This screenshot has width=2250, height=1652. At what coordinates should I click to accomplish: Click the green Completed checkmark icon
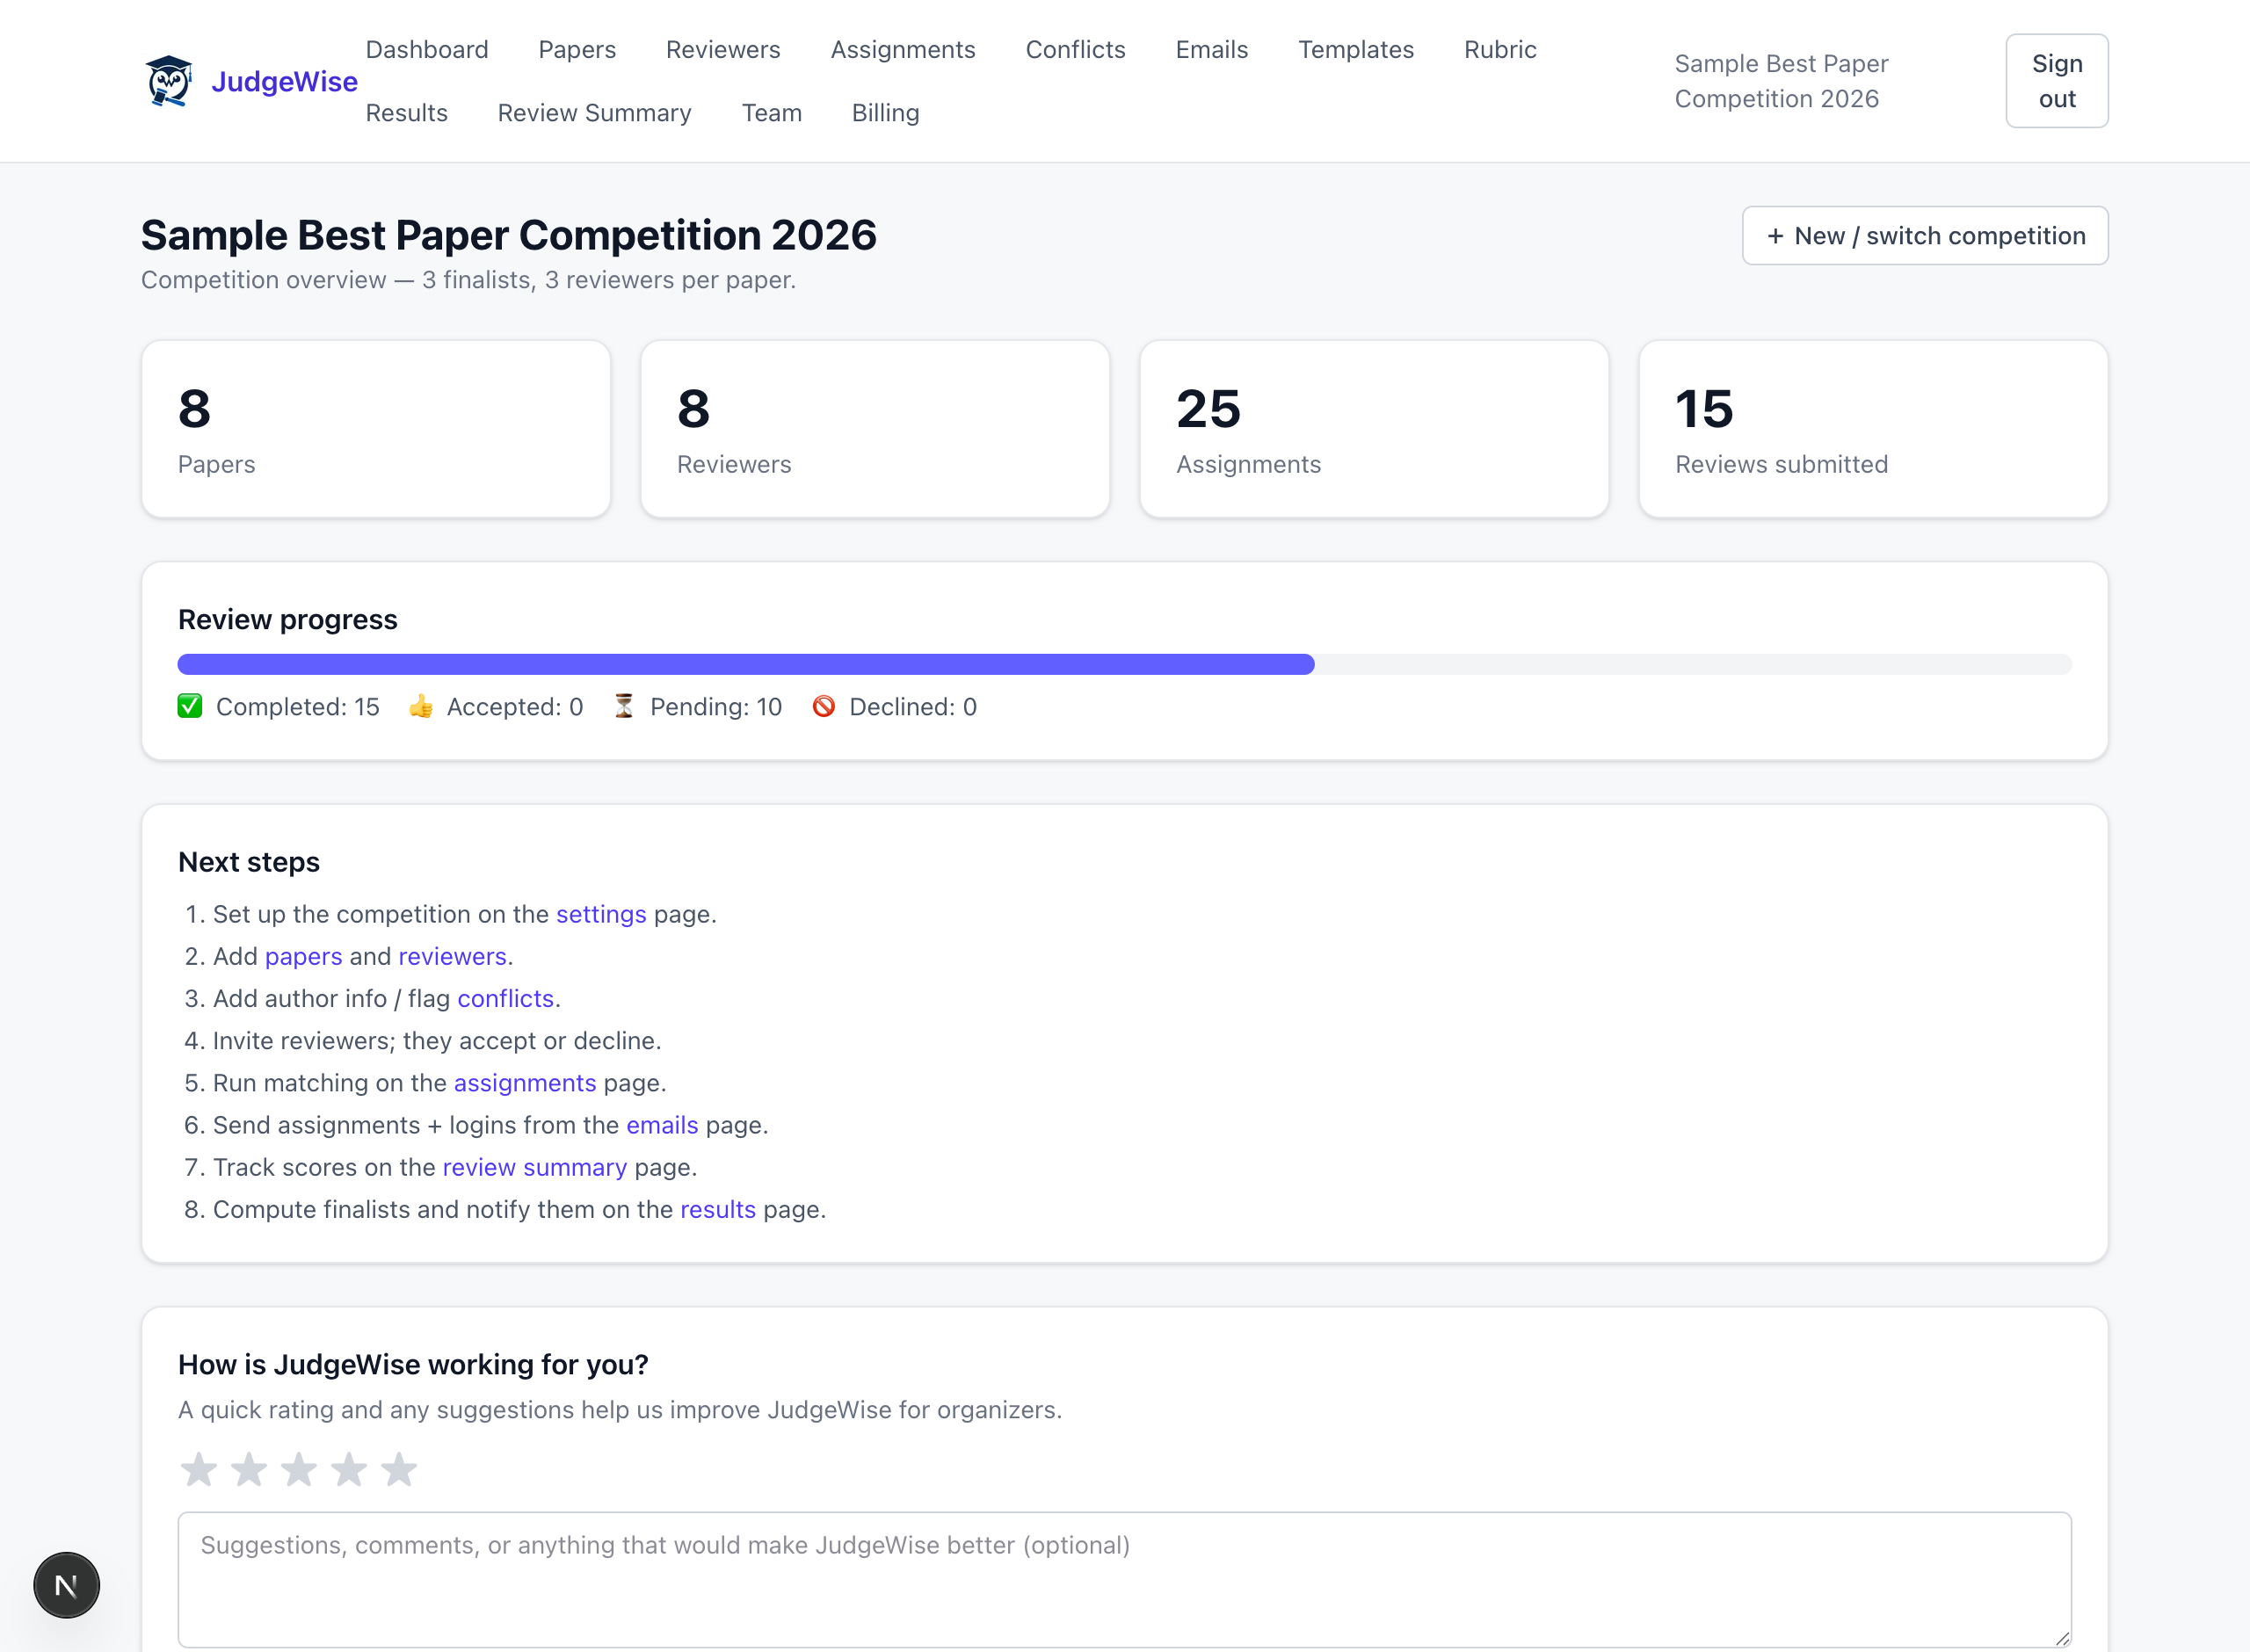pyautogui.click(x=190, y=706)
